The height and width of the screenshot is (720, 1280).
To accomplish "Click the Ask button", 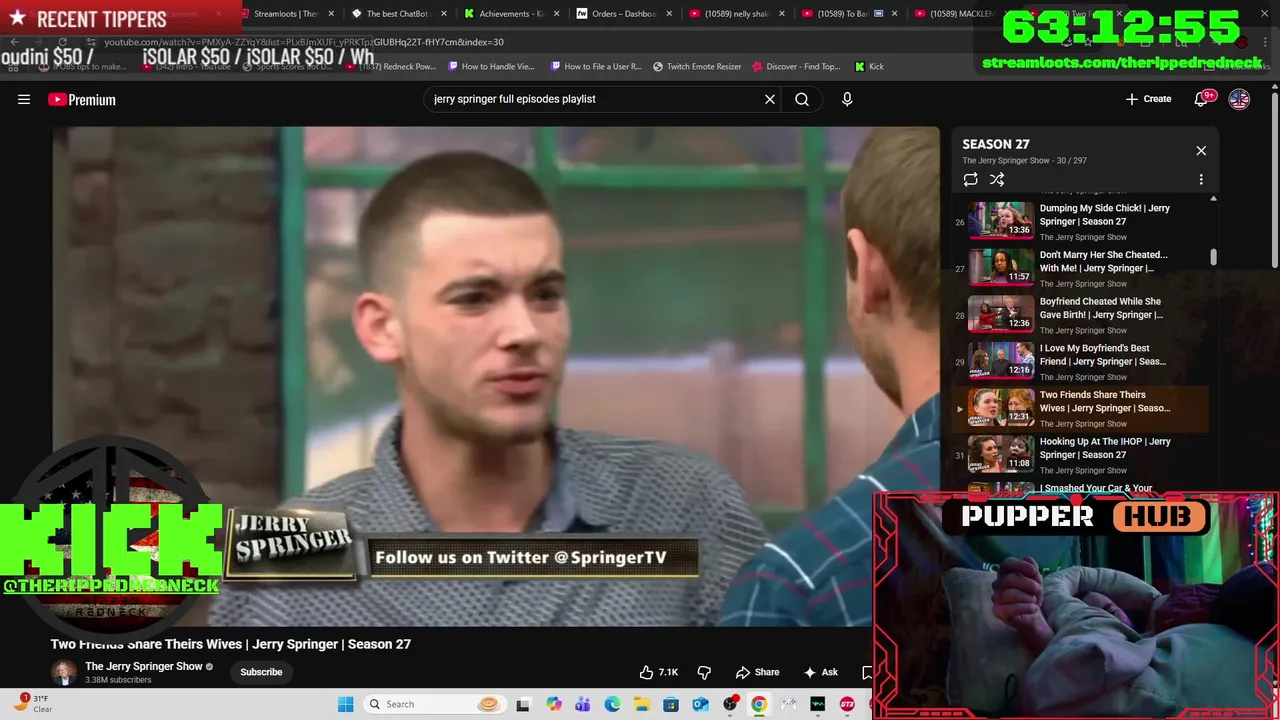I will [x=820, y=672].
